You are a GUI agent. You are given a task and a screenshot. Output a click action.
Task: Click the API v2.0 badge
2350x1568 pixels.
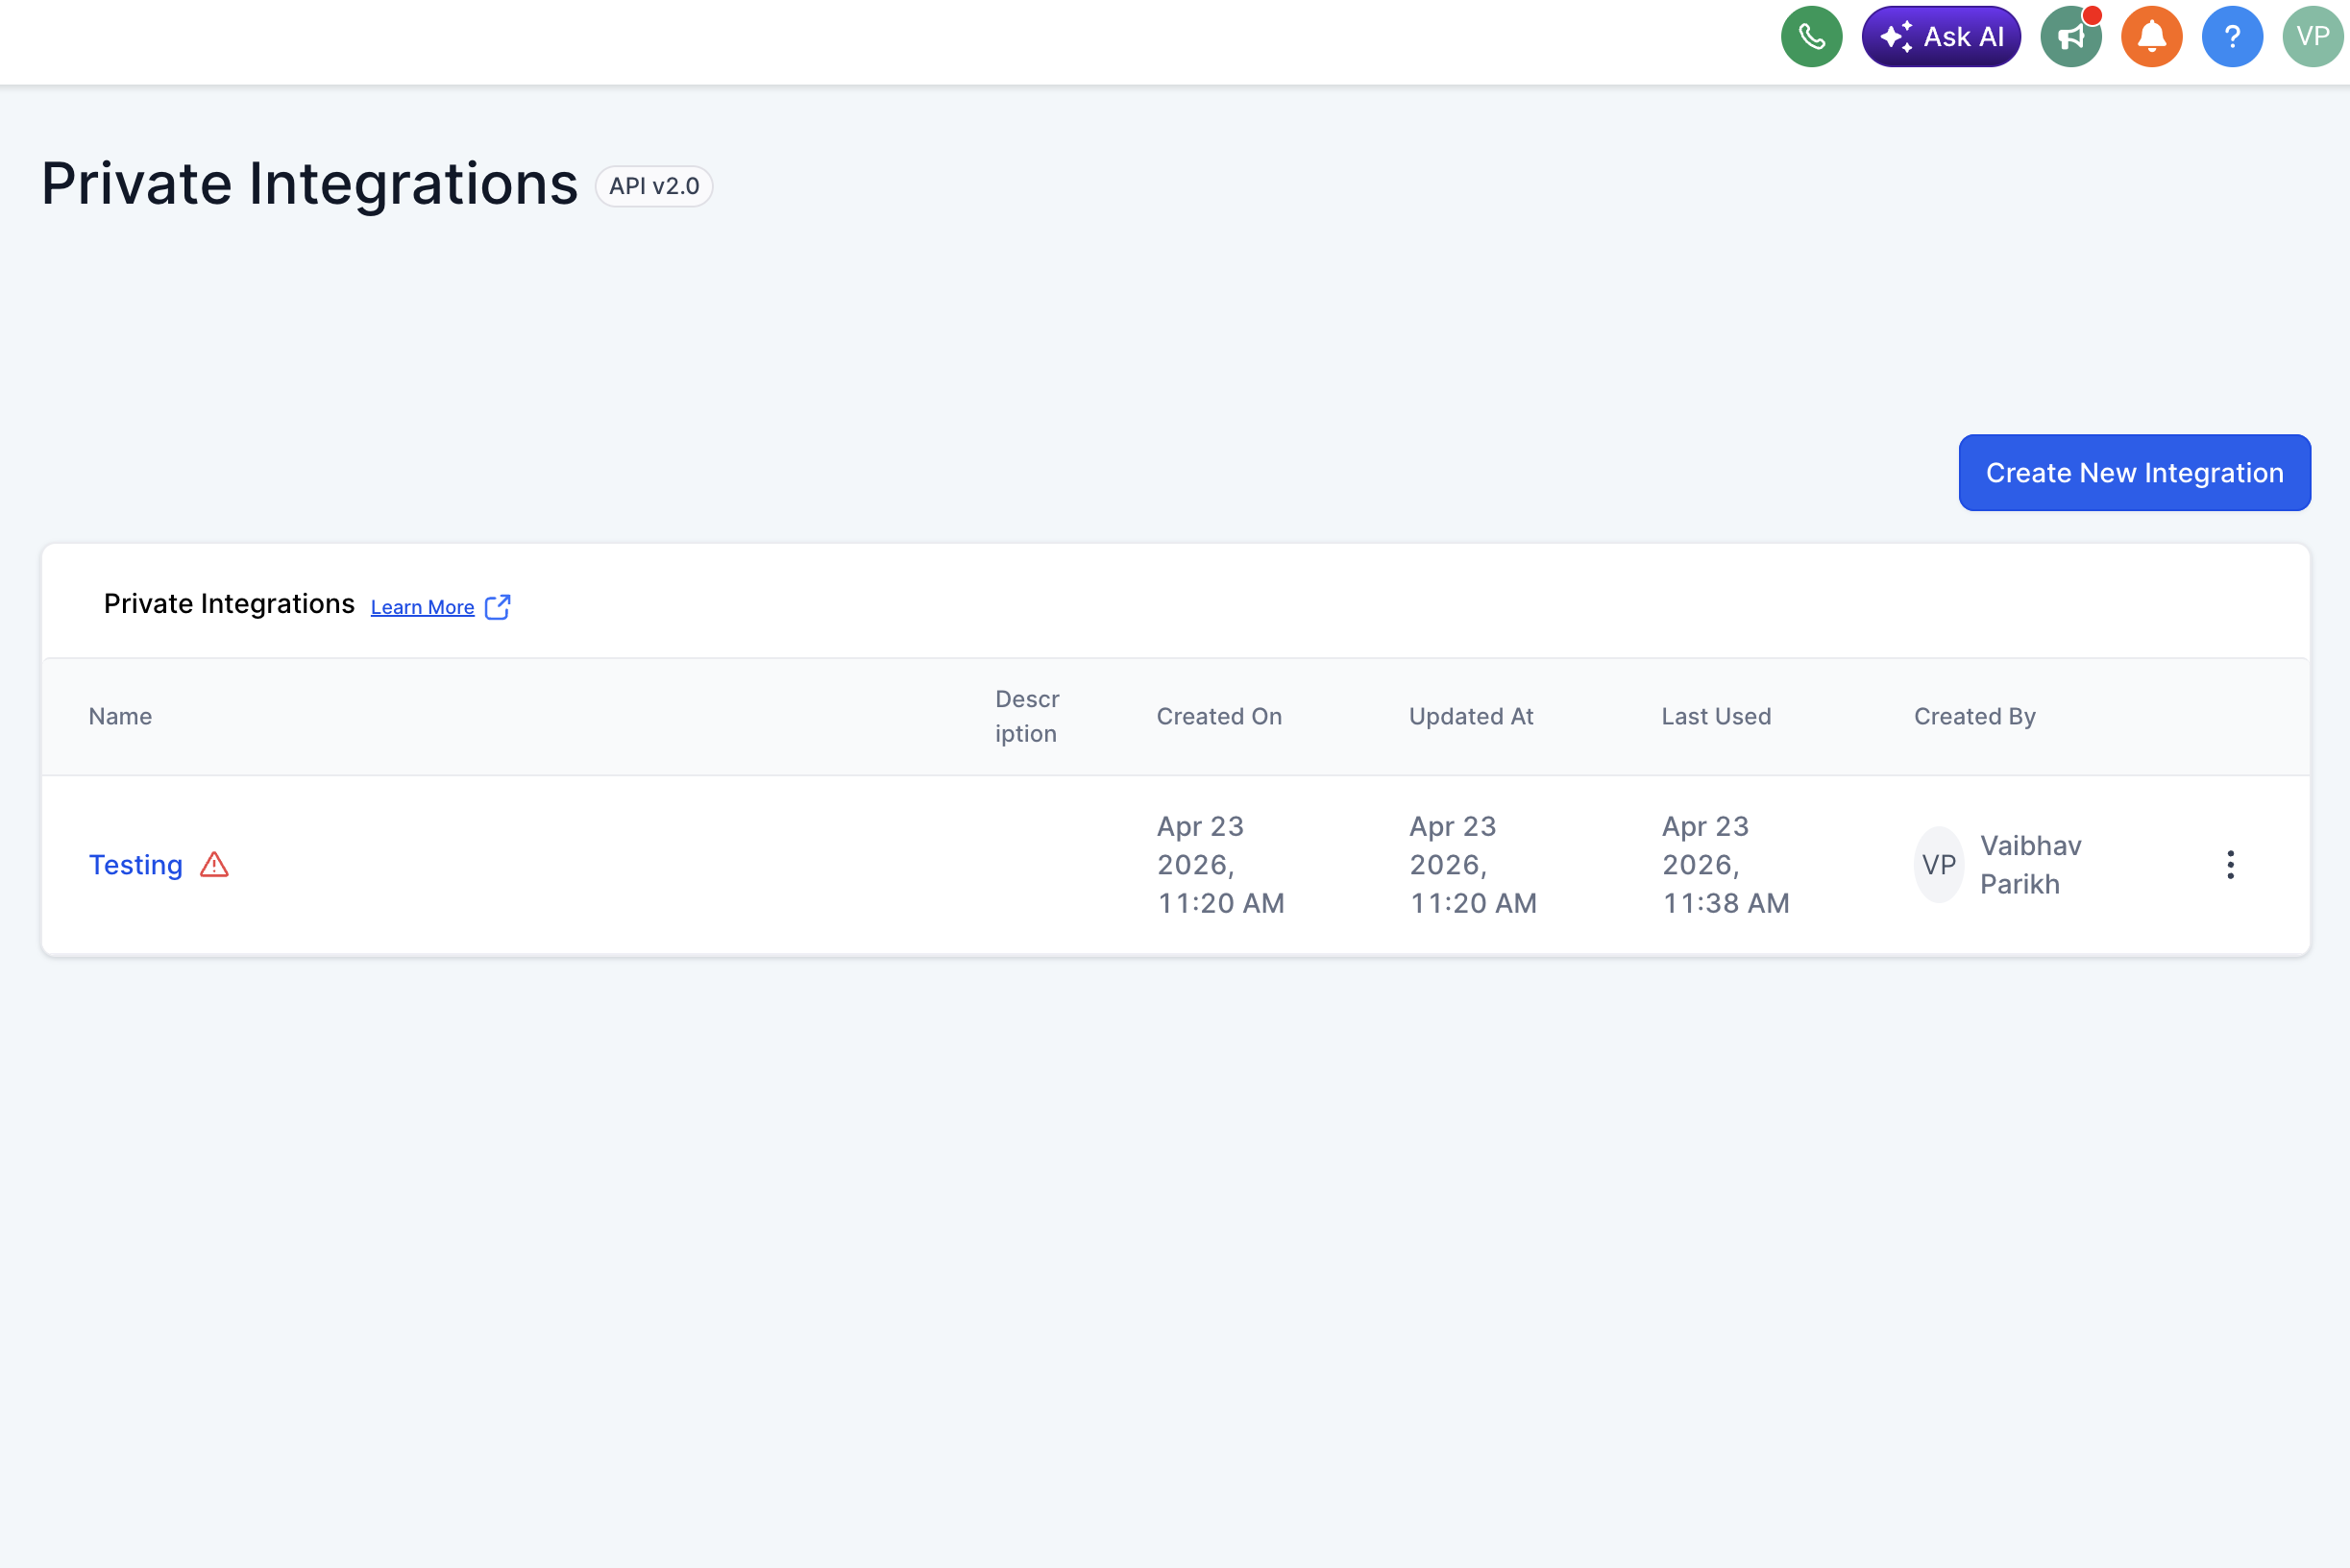click(654, 187)
